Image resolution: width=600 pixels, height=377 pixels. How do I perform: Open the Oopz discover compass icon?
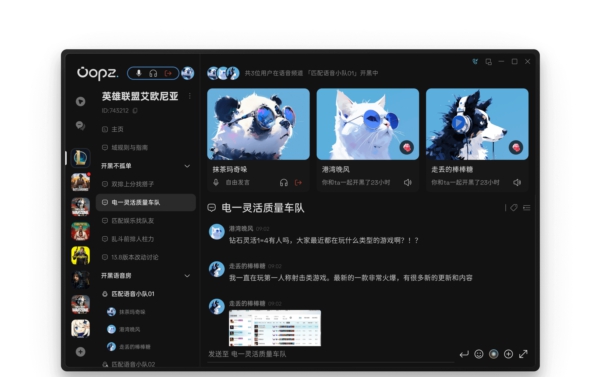tap(80, 101)
